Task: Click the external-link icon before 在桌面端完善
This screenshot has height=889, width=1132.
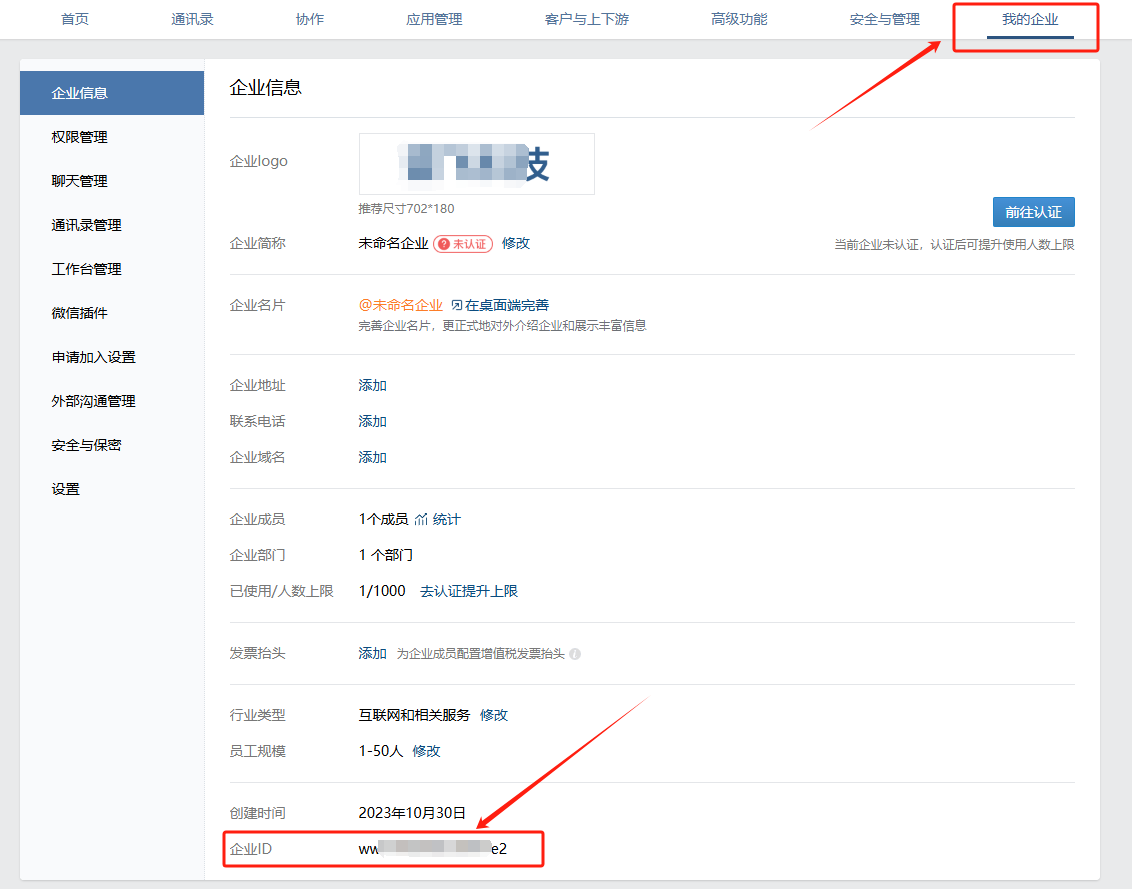Action: point(456,305)
